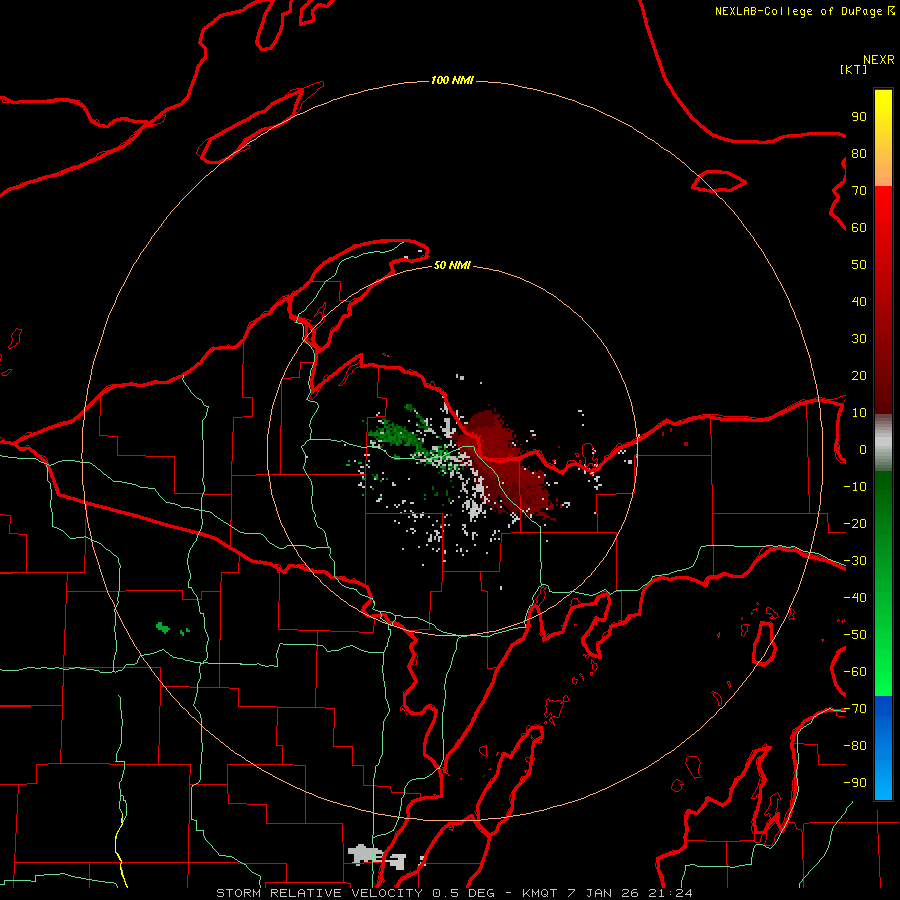
Task: Click the gray zero-velocity segment of color bar
Action: 883,443
